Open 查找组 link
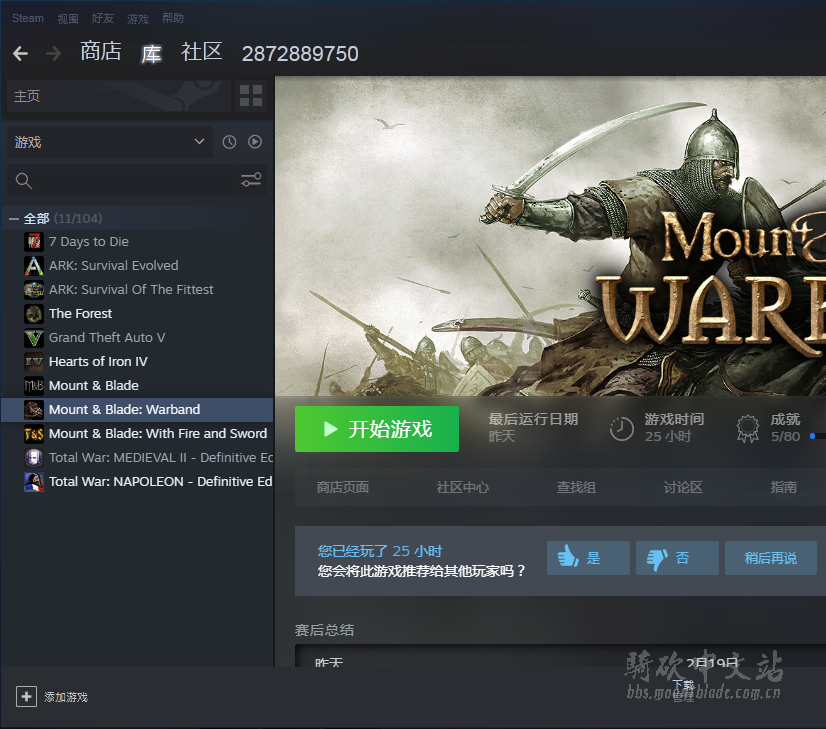 click(x=576, y=487)
